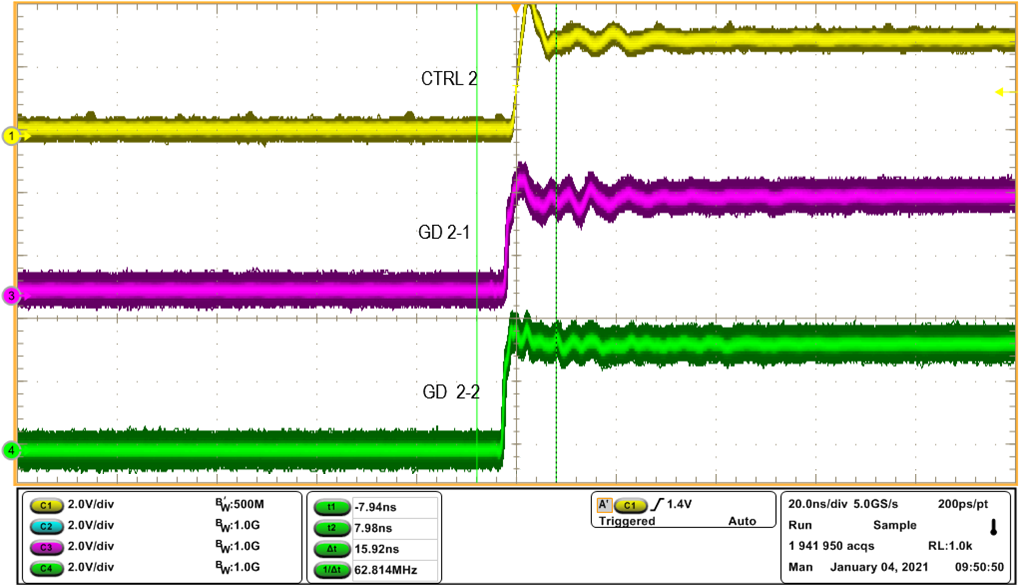
Task: Click the 20.0ns/div timebase readout
Action: pyautogui.click(x=822, y=505)
